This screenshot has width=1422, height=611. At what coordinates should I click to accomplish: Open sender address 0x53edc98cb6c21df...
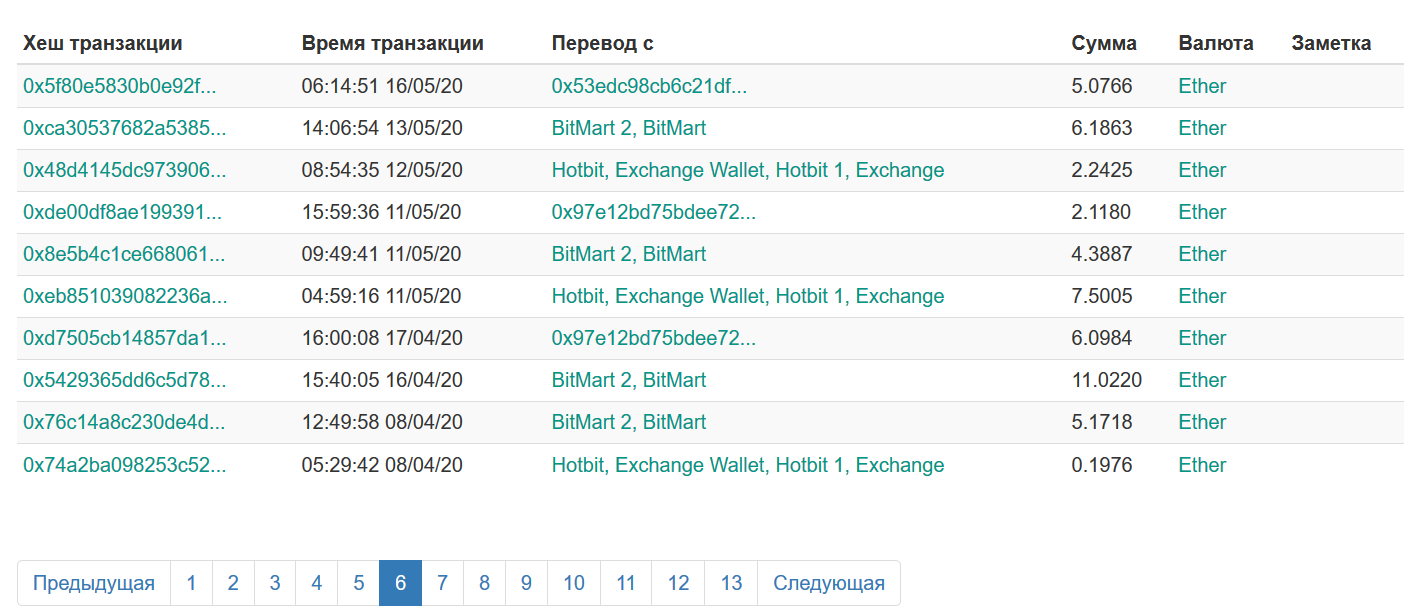(x=649, y=86)
